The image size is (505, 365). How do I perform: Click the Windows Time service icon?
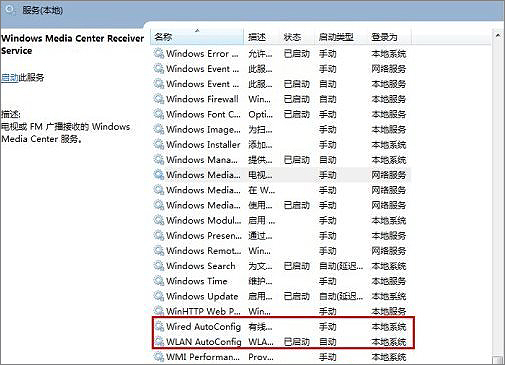[x=159, y=281]
